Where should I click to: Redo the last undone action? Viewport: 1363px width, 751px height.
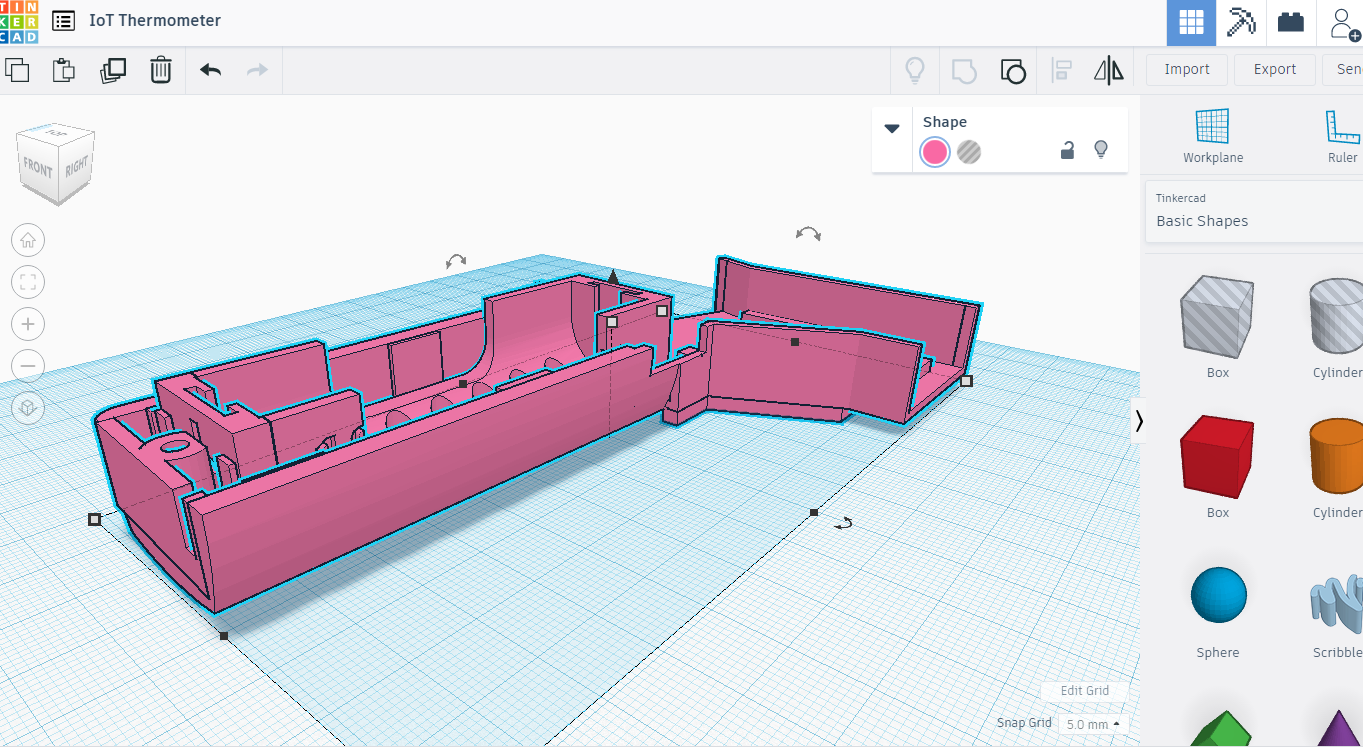257,70
